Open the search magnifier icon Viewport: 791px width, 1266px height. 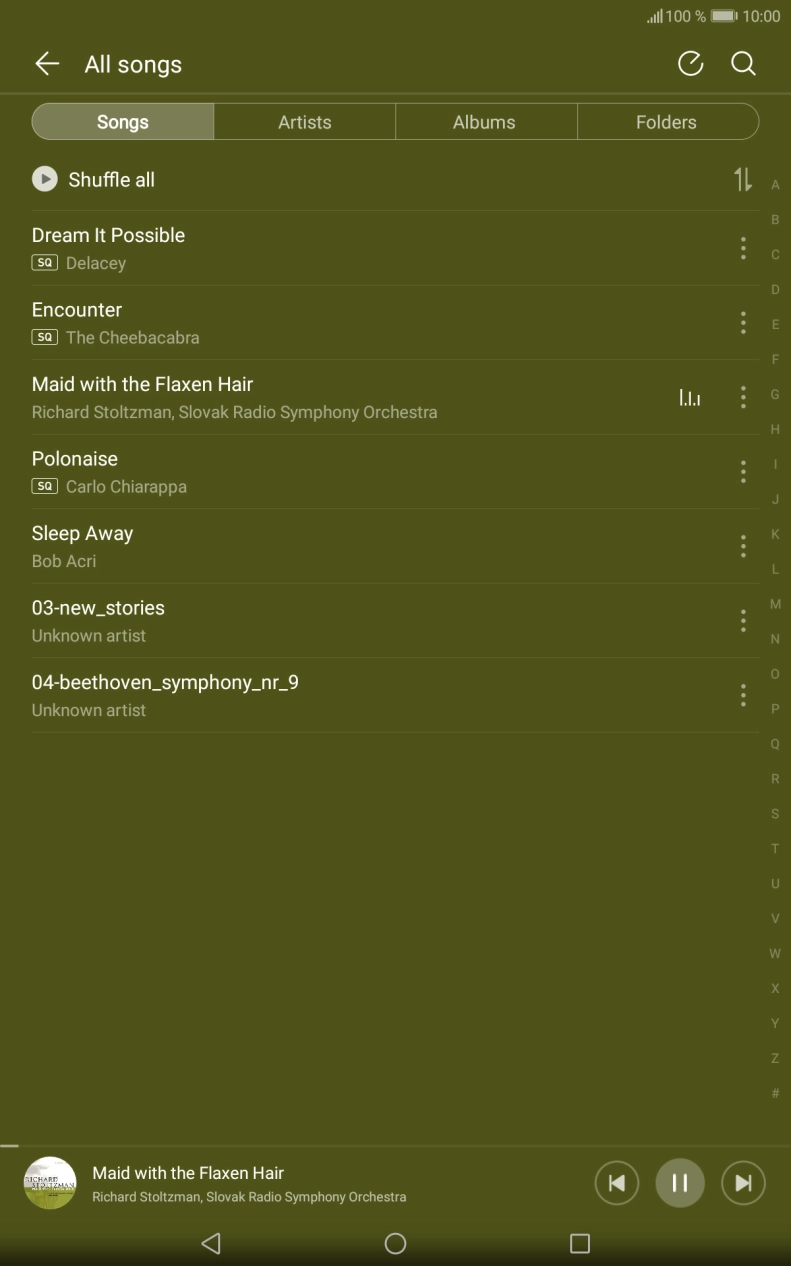point(743,64)
